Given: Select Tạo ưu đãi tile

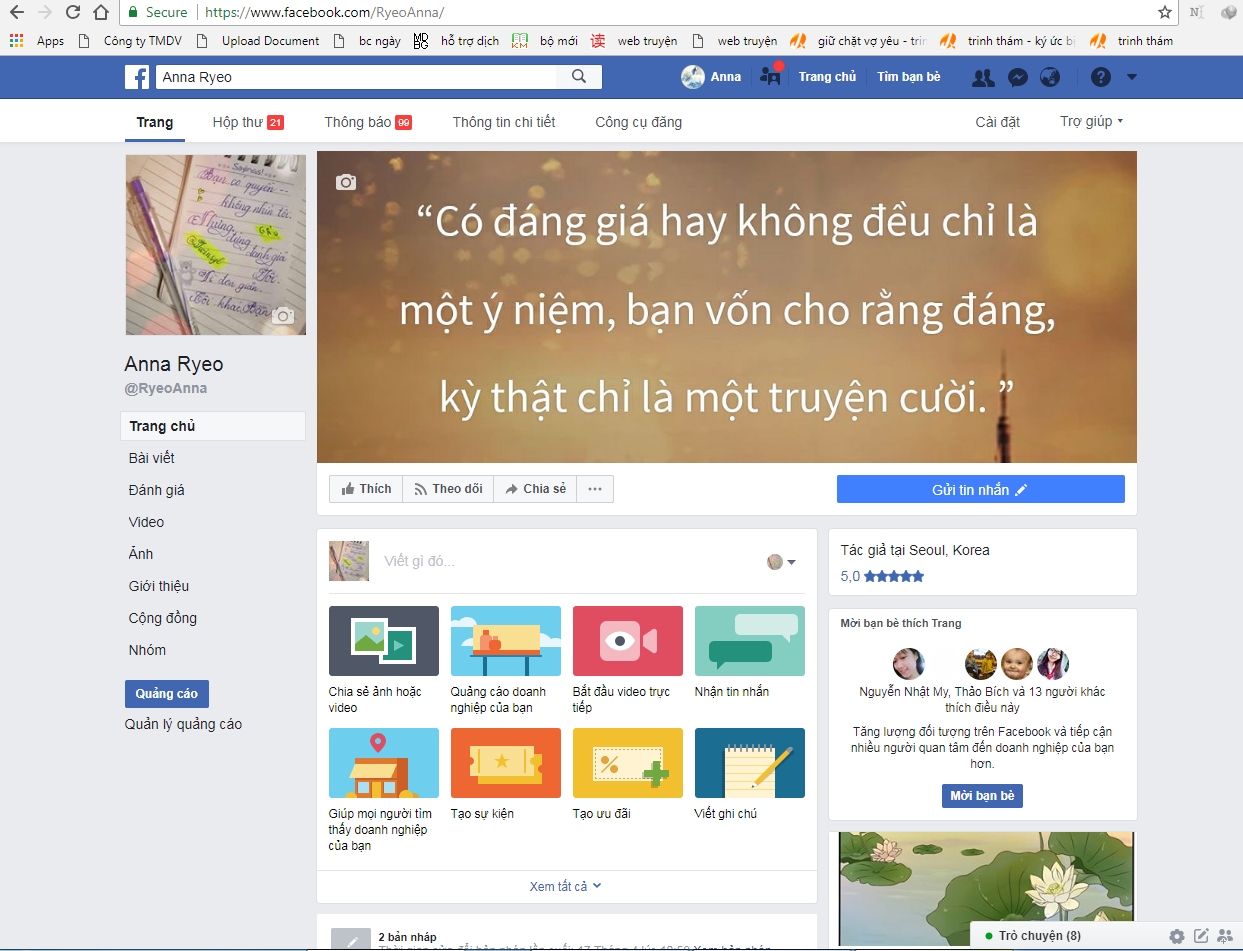Looking at the screenshot, I should tap(628, 774).
